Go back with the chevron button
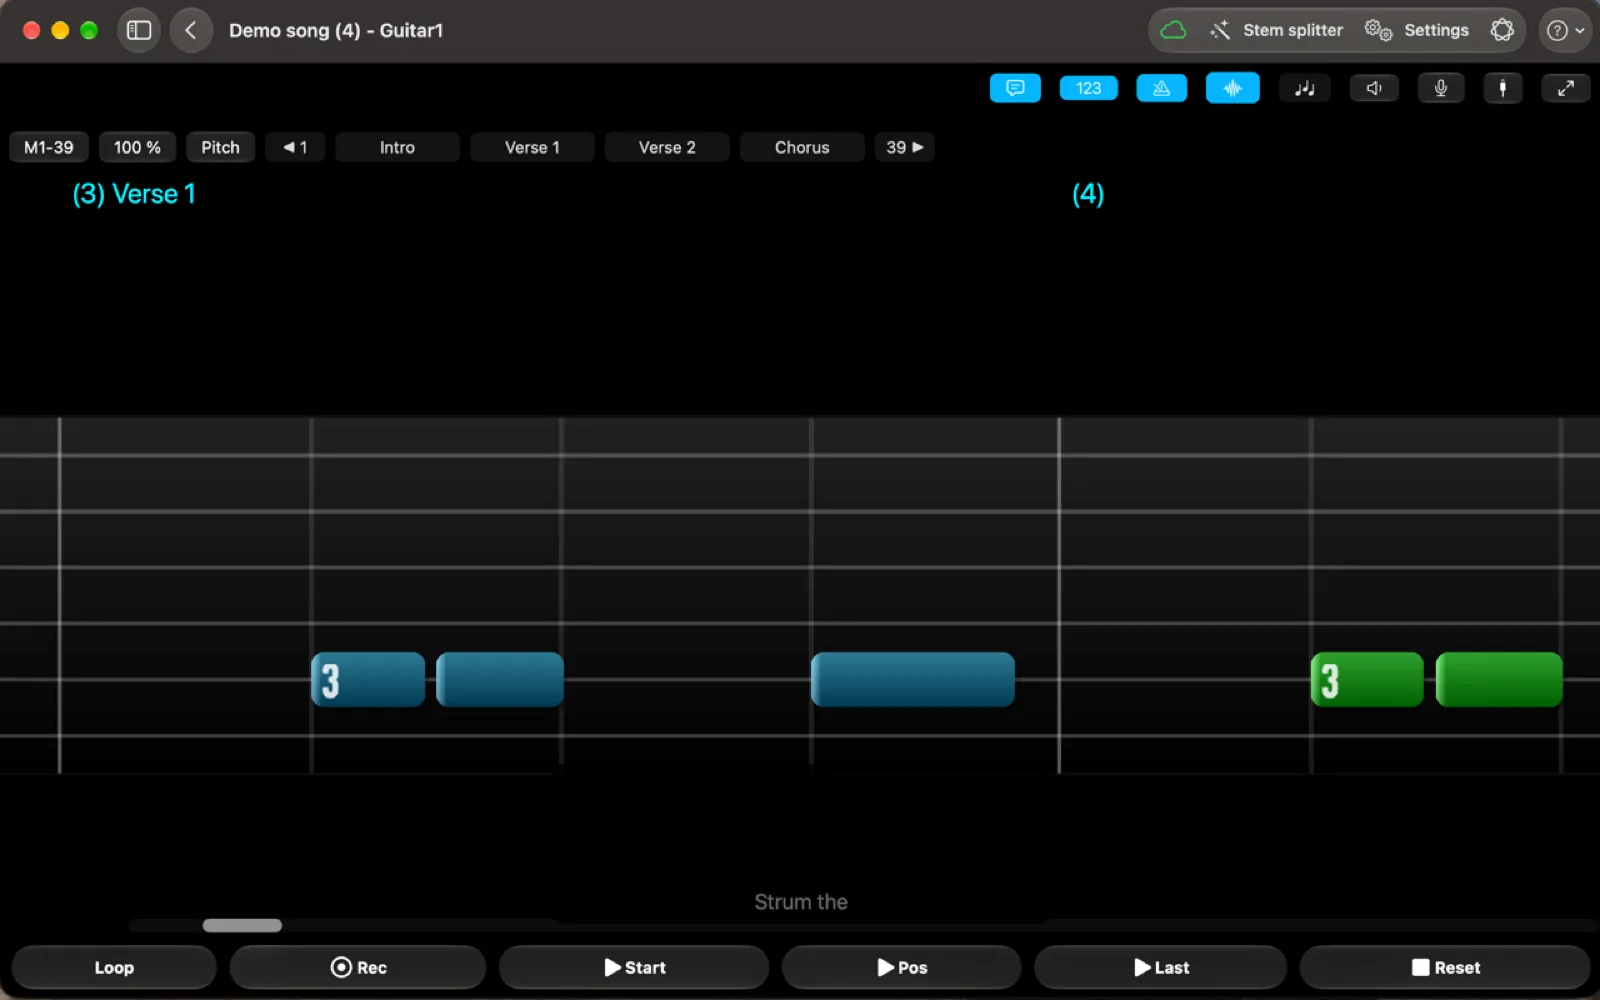 [x=191, y=30]
